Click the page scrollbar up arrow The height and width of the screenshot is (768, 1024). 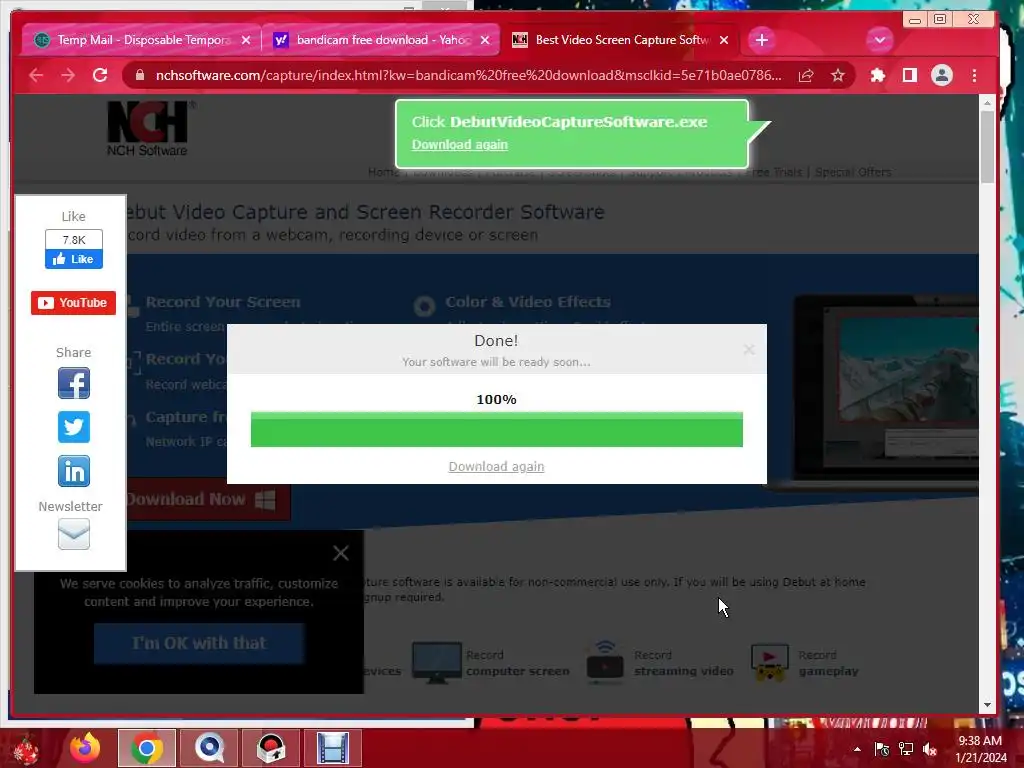click(987, 103)
